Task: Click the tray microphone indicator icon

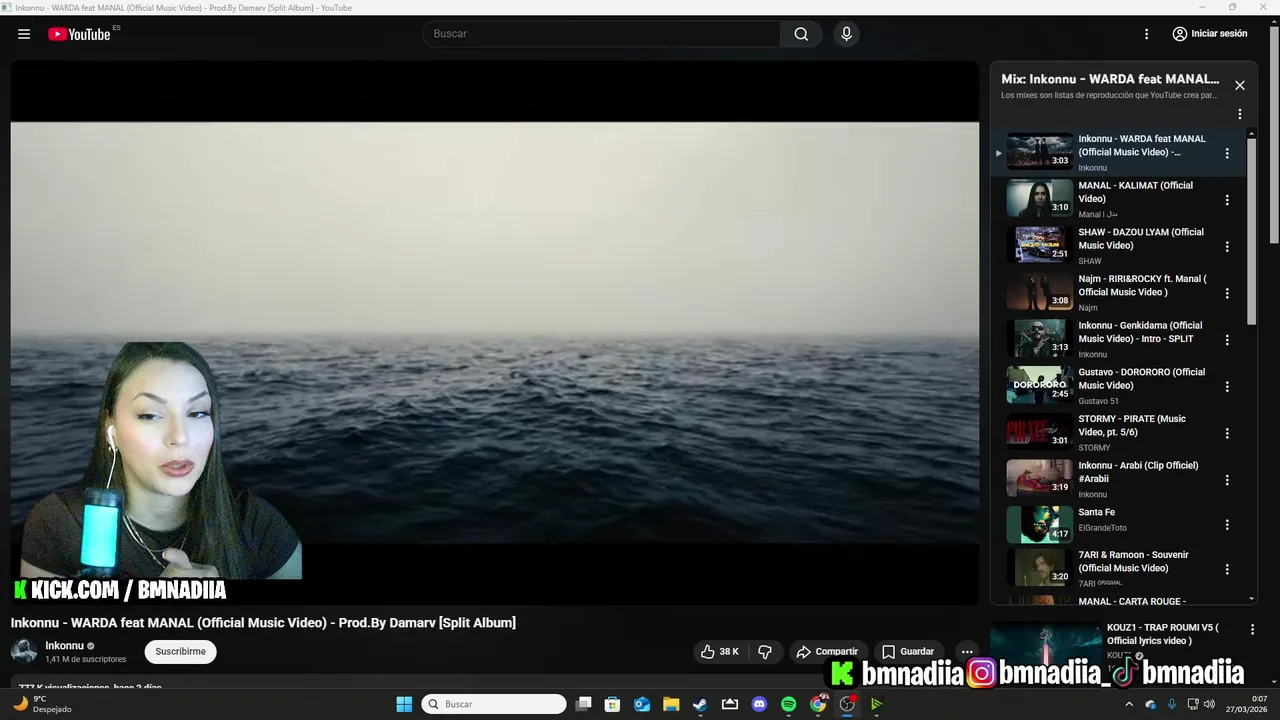Action: click(x=1171, y=704)
